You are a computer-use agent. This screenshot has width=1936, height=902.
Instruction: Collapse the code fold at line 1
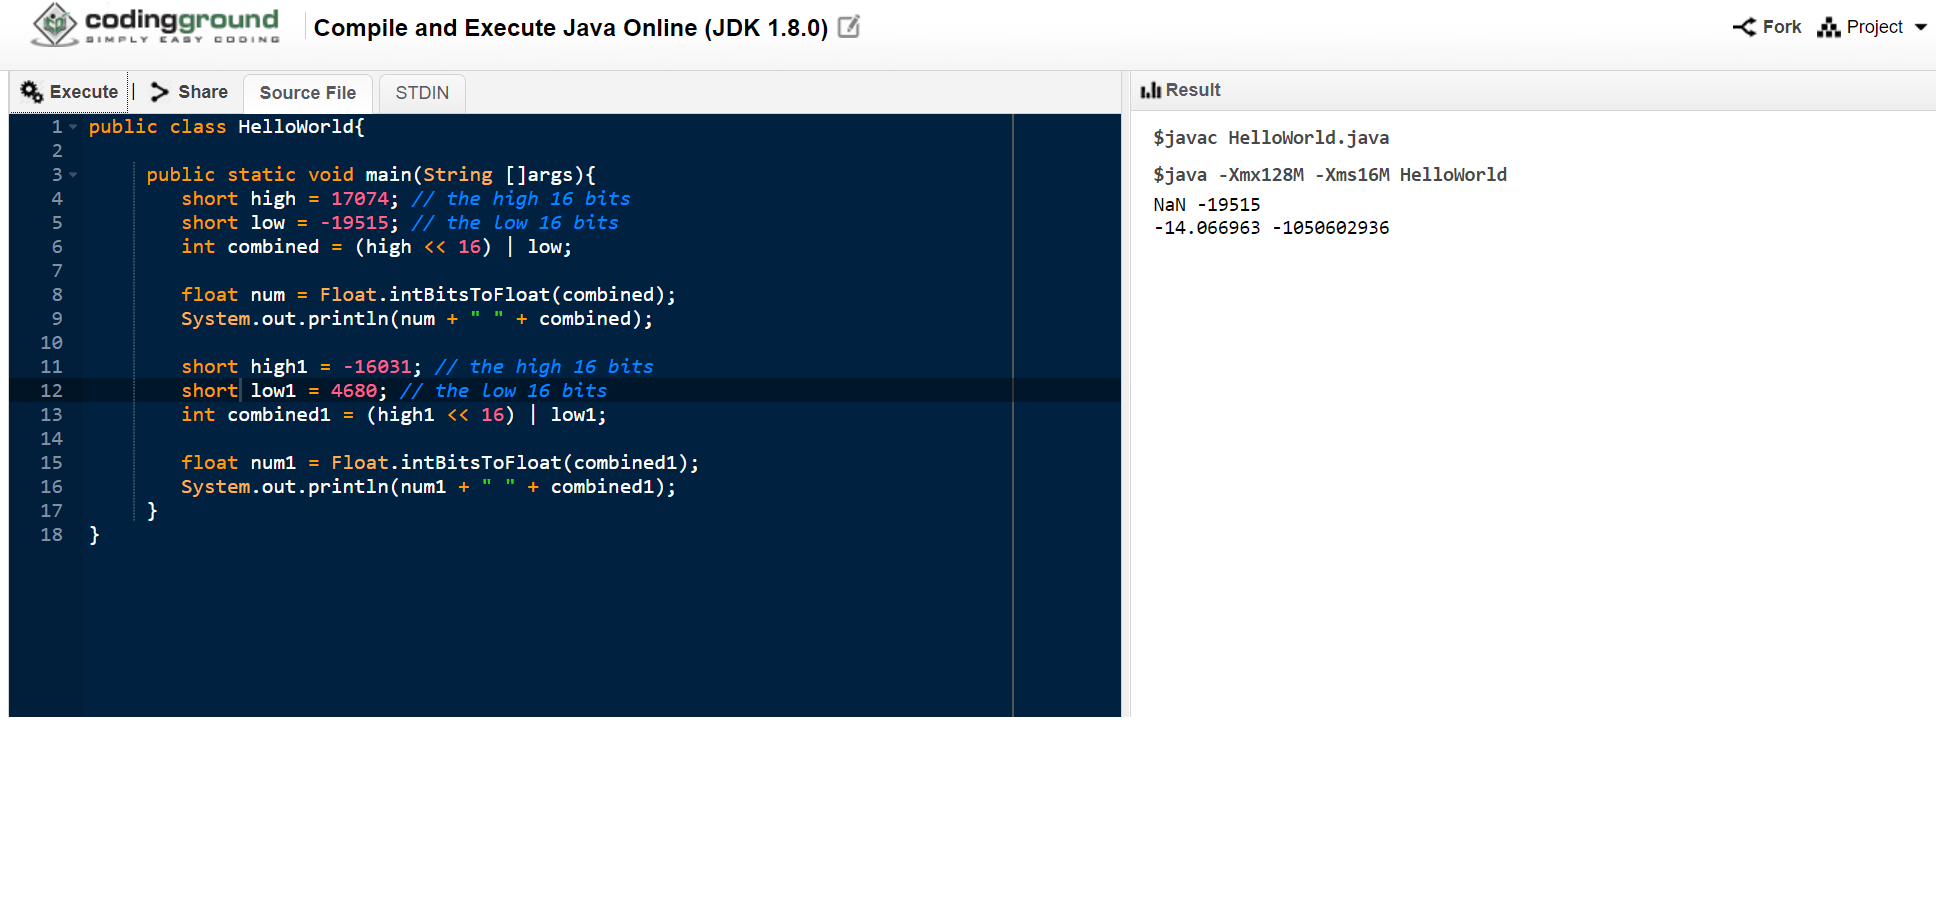pyautogui.click(x=72, y=127)
